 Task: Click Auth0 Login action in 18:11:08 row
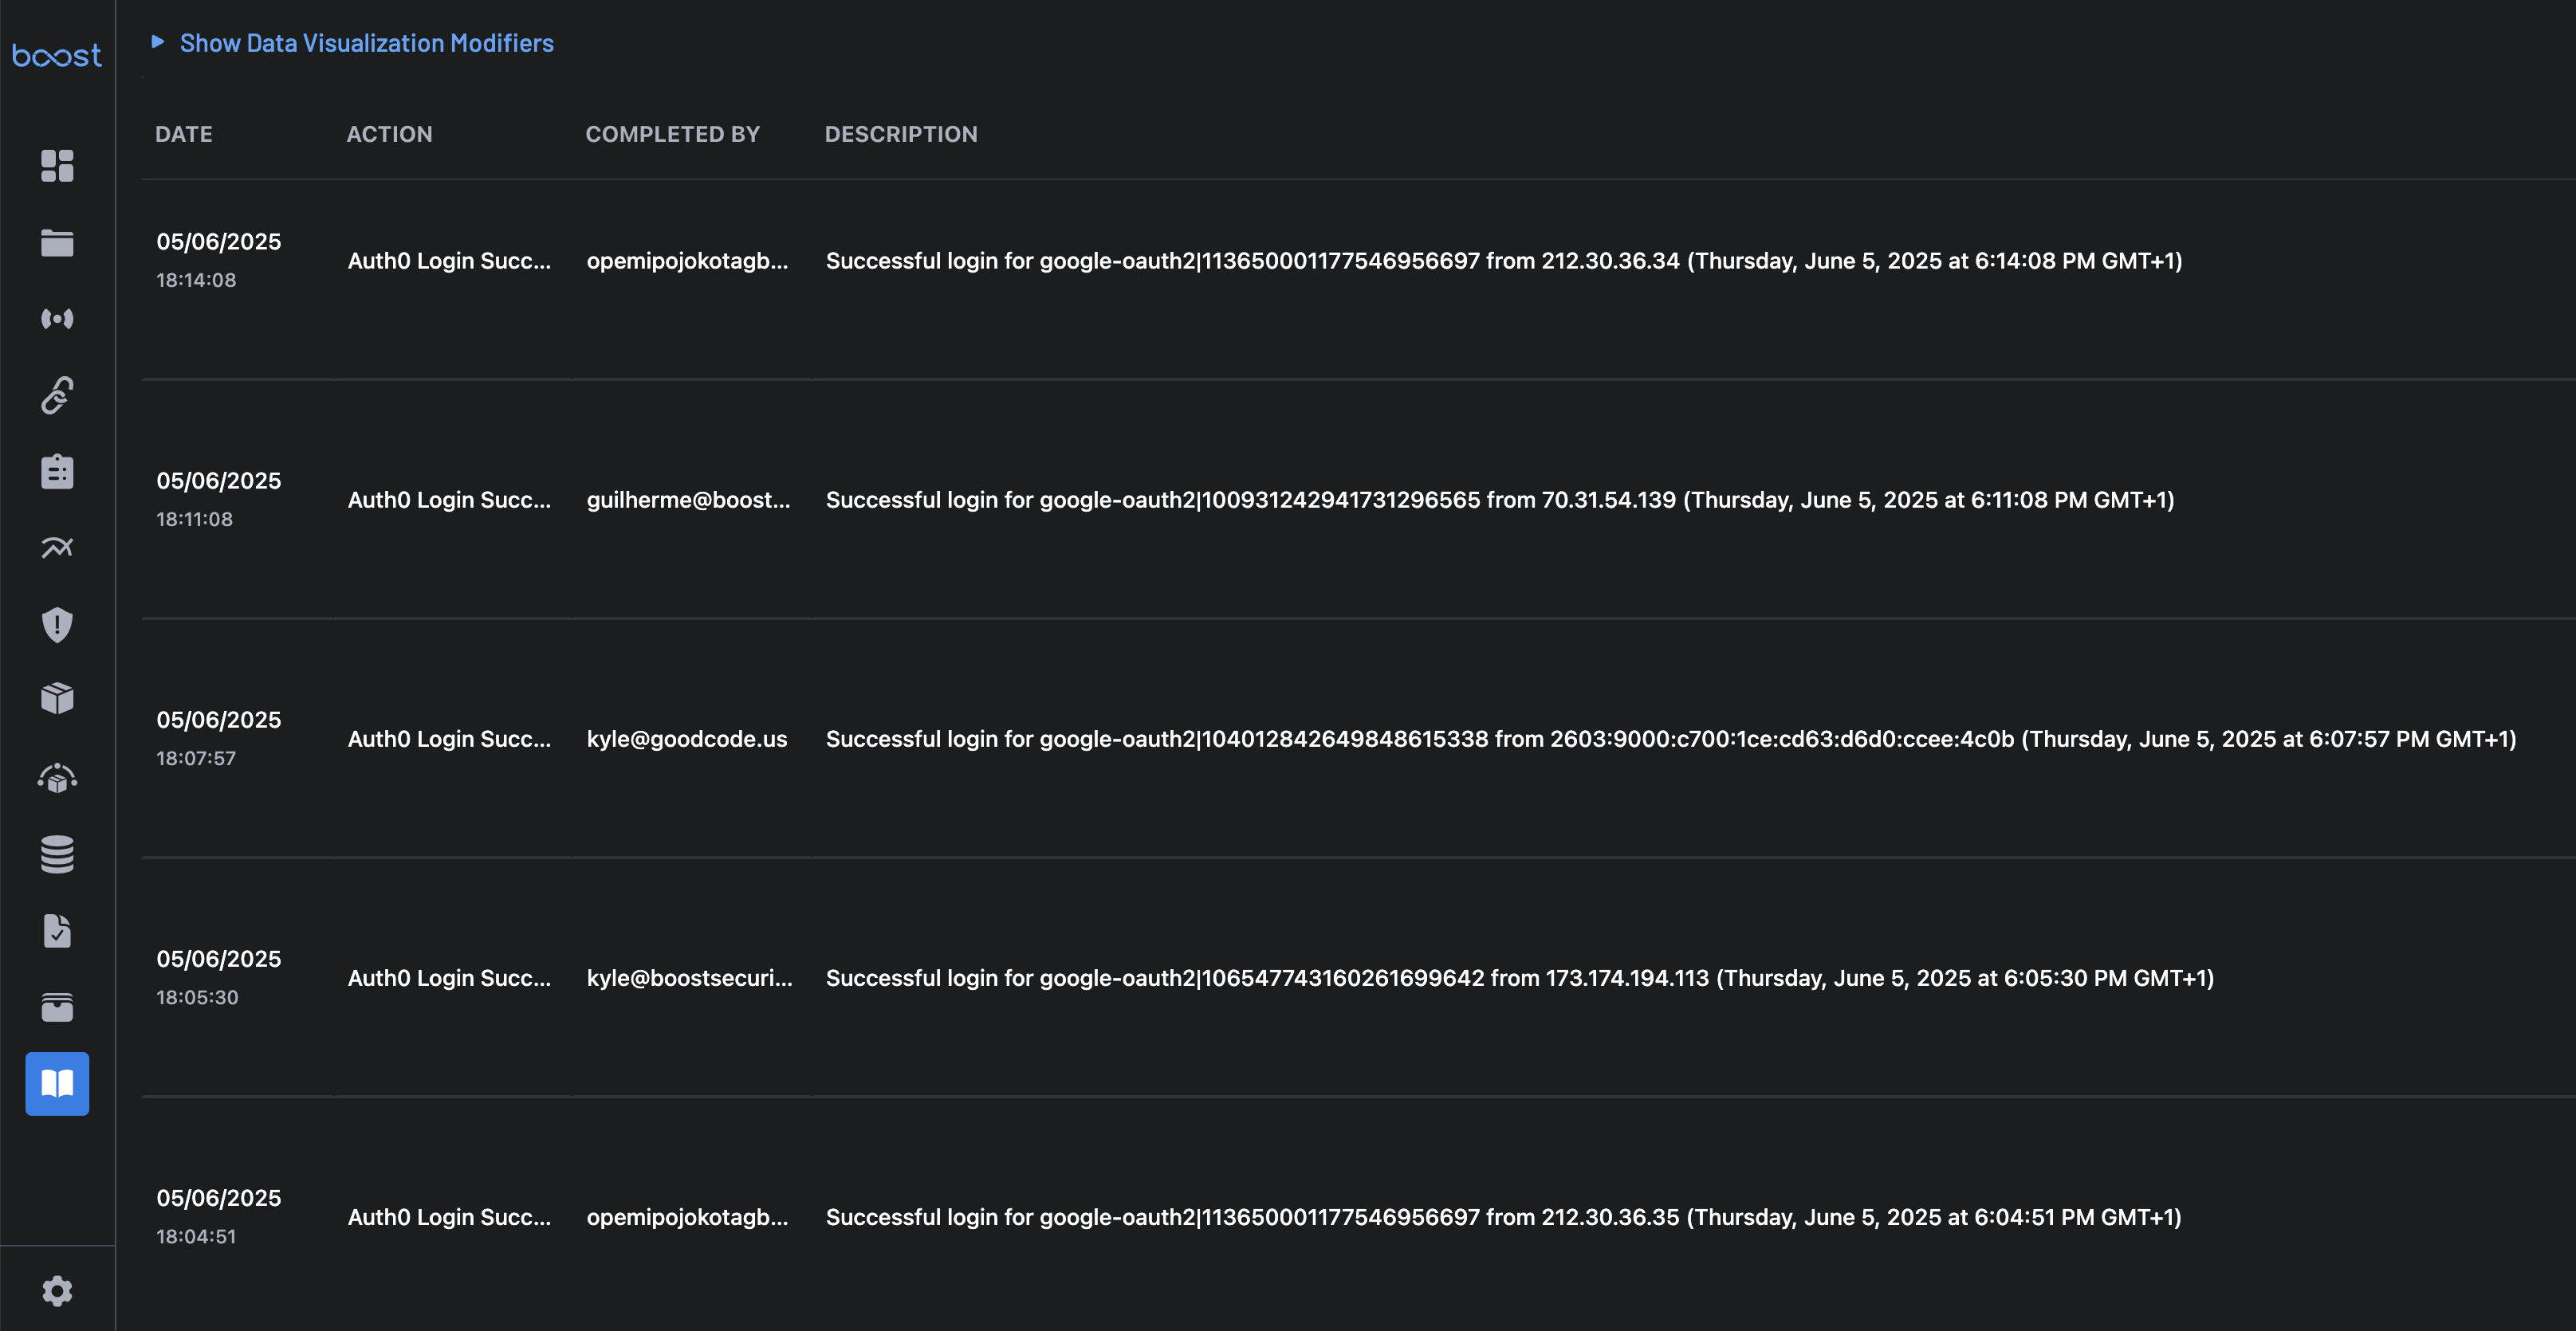click(x=449, y=499)
